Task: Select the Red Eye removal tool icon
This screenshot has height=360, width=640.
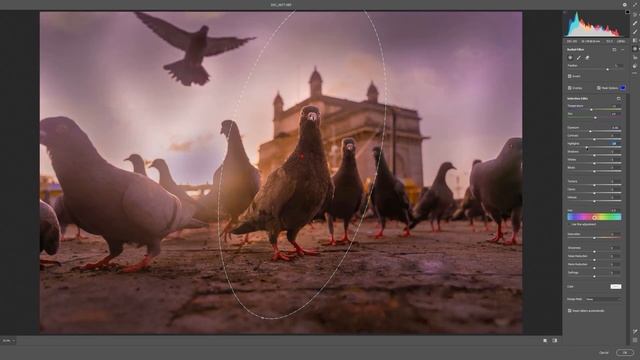Action: (x=635, y=58)
